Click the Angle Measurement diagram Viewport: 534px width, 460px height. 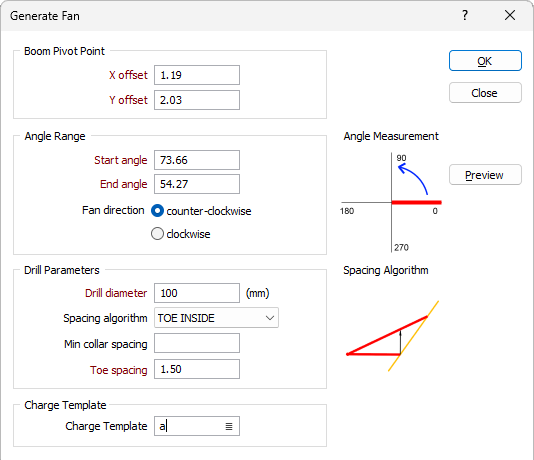pyautogui.click(x=391, y=202)
